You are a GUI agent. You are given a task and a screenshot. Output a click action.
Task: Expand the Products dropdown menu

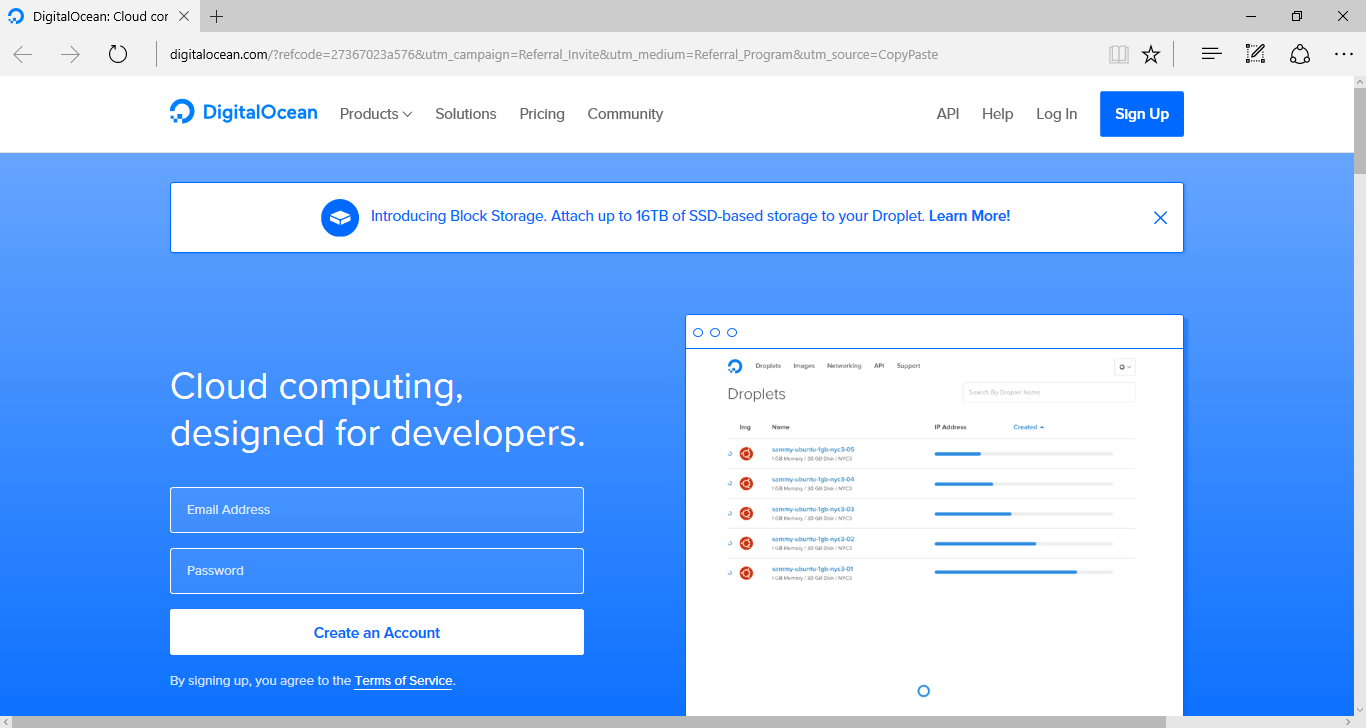pyautogui.click(x=376, y=114)
